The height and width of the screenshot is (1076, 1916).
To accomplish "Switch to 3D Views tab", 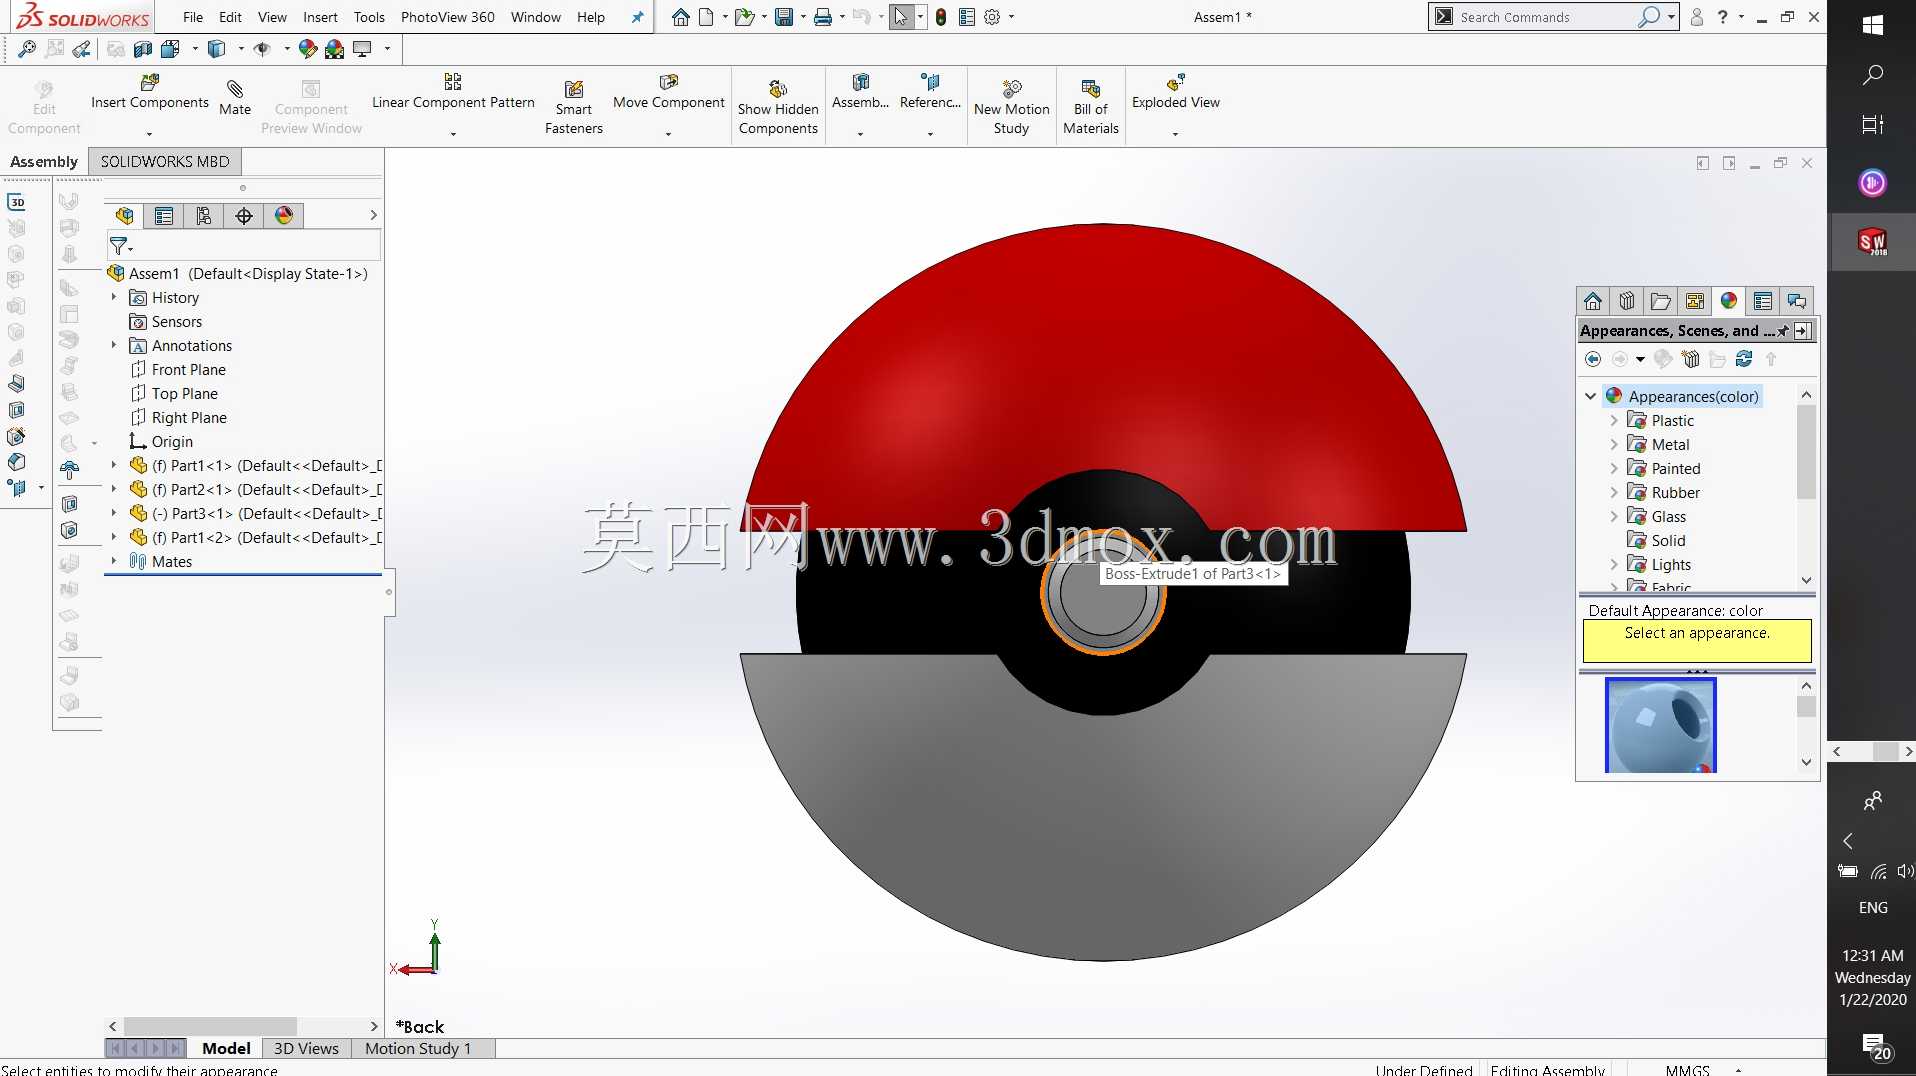I will click(306, 1048).
